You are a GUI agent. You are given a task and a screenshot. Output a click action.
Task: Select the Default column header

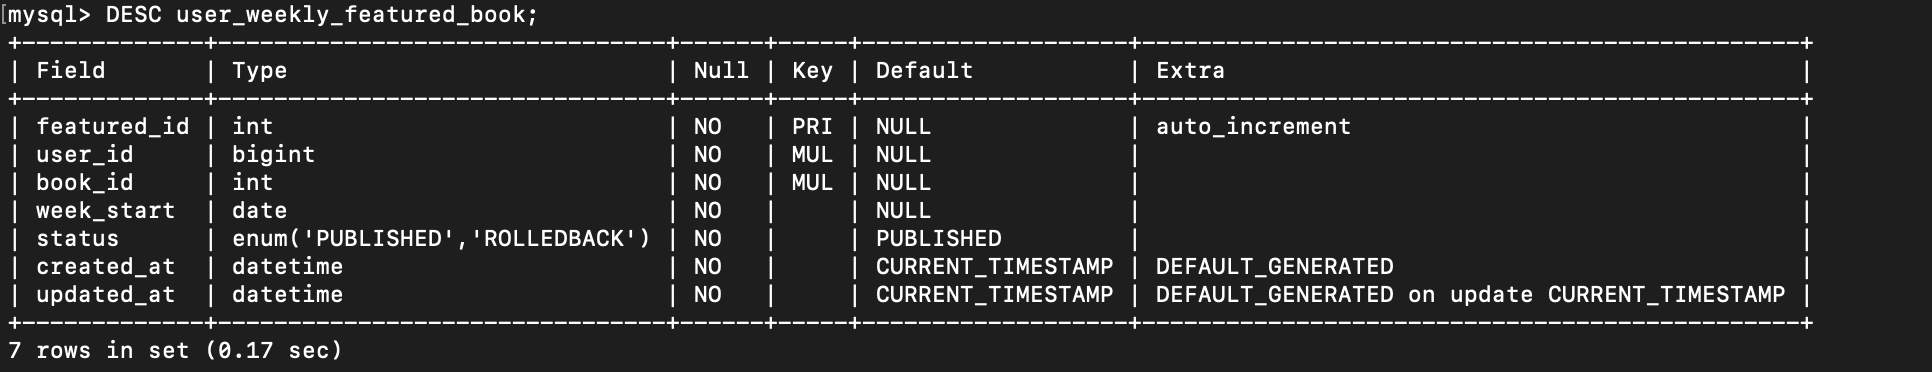pyautogui.click(x=924, y=71)
